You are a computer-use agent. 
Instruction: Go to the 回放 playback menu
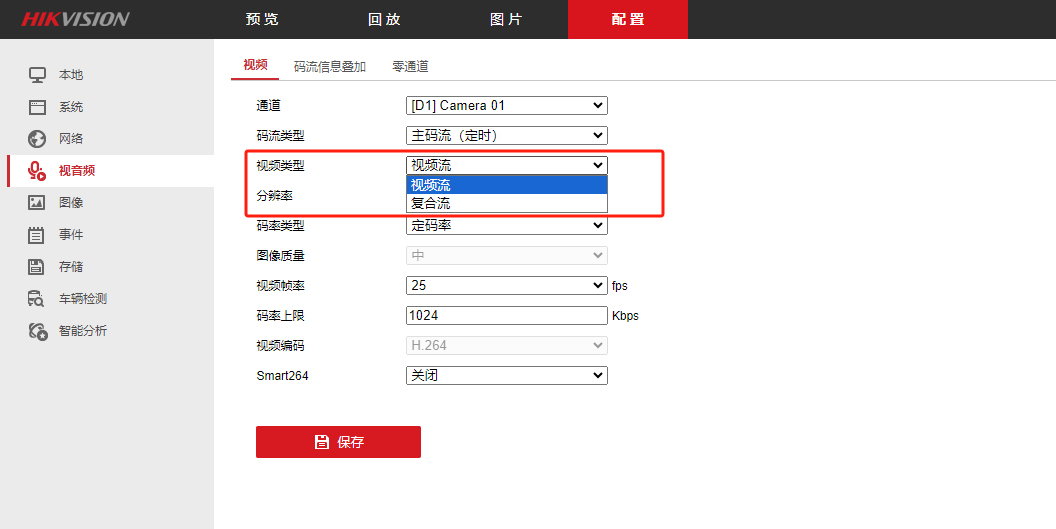point(385,20)
